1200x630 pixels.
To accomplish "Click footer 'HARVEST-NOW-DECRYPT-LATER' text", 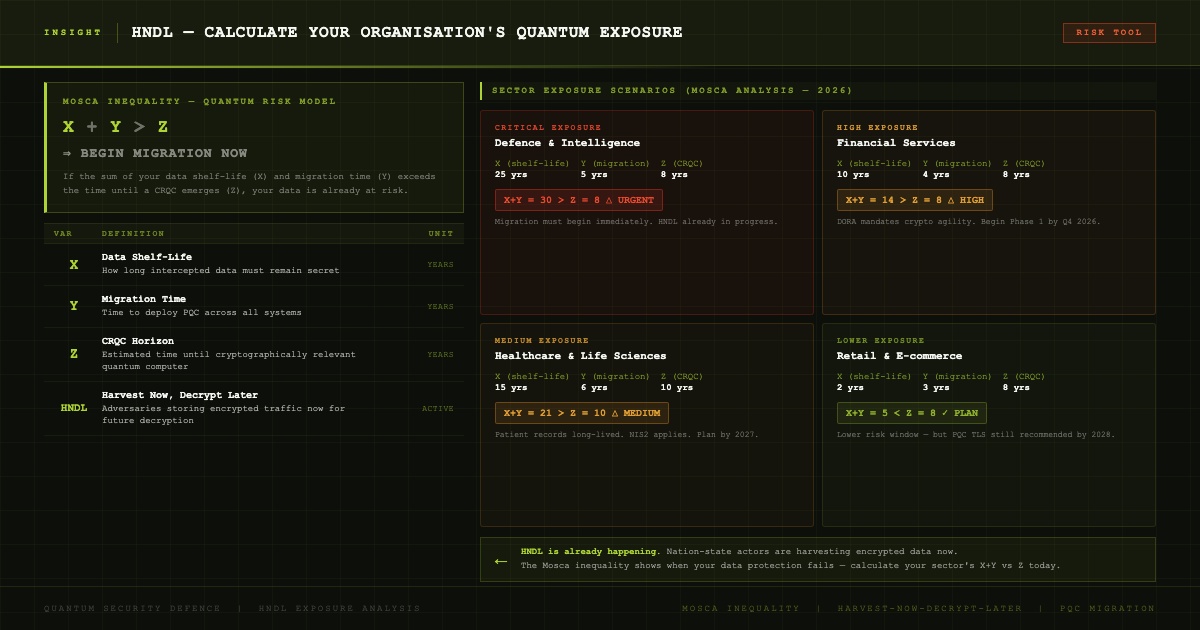I will (930, 608).
